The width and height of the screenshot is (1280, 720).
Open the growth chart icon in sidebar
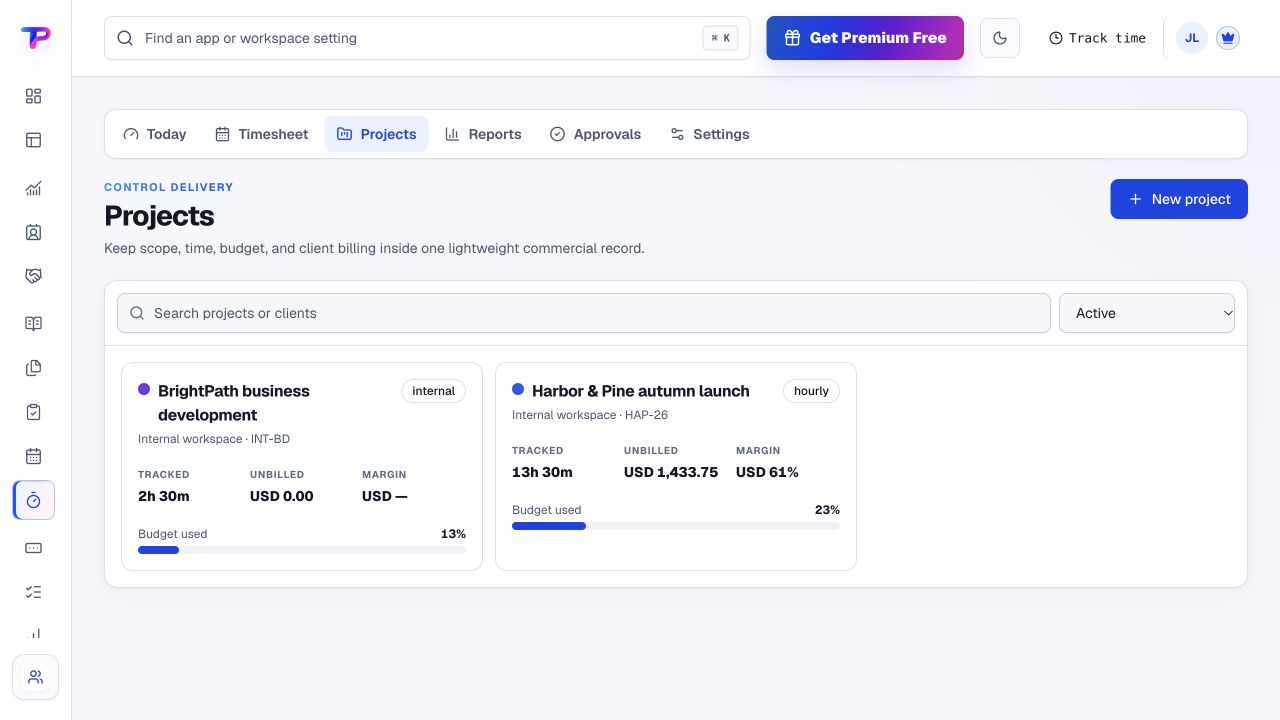pos(33,188)
